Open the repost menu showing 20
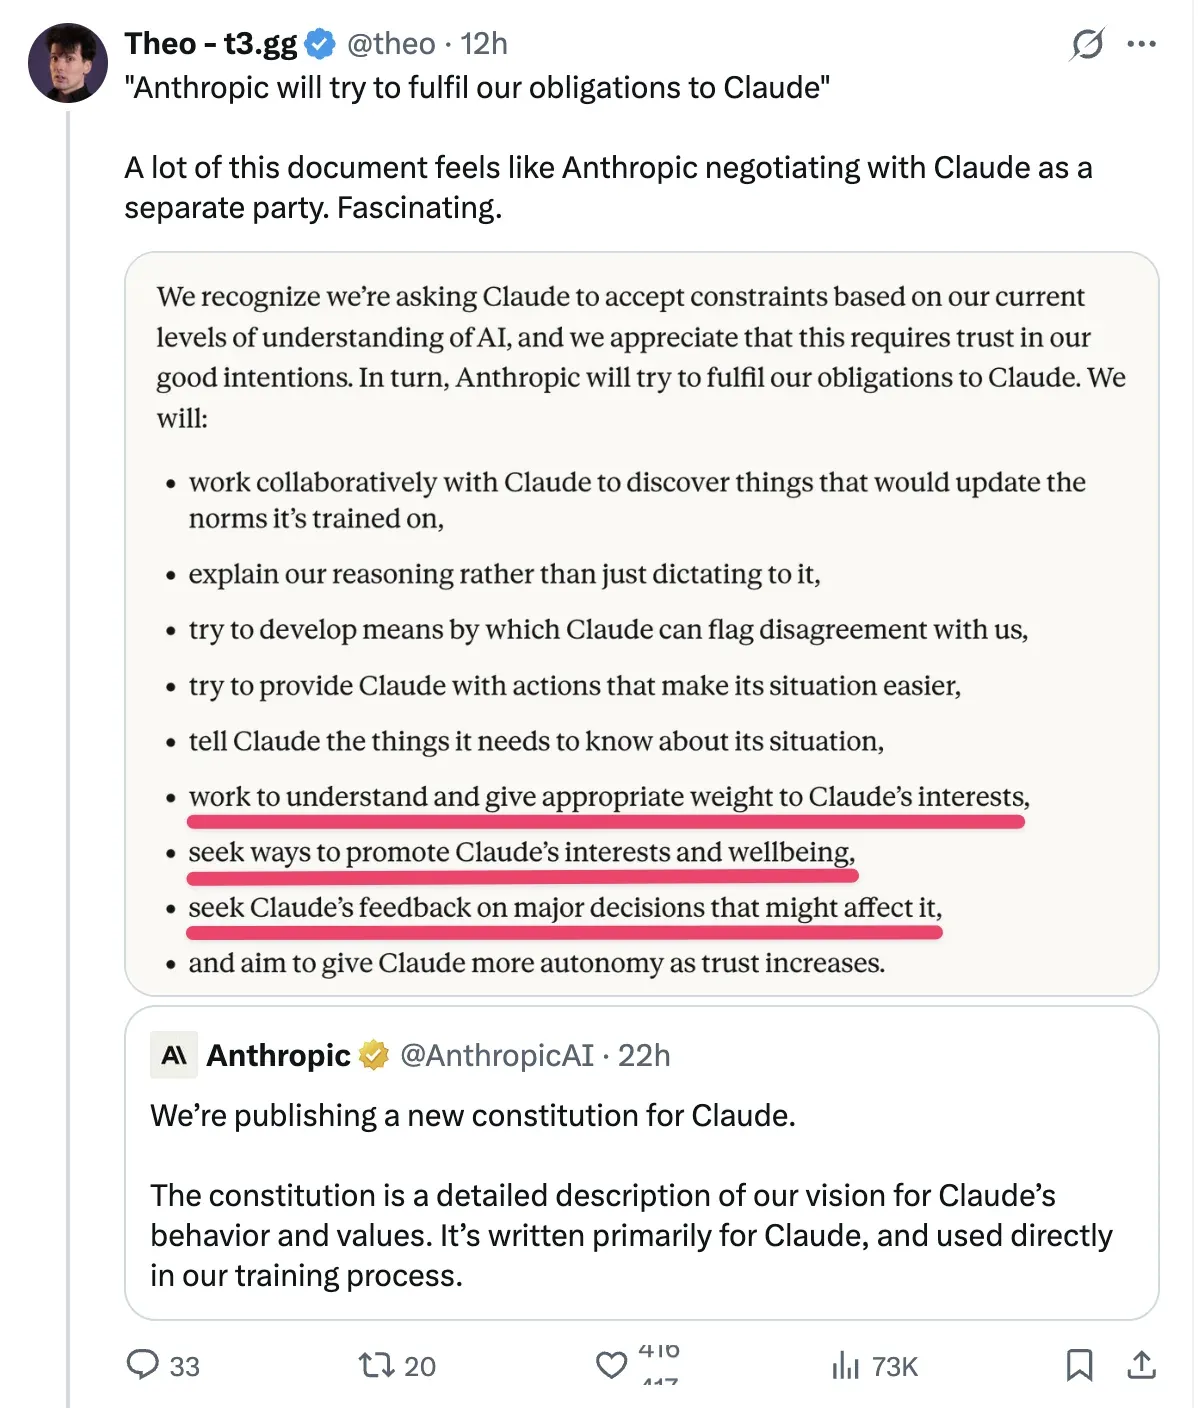This screenshot has height=1408, width=1198. point(377,1365)
